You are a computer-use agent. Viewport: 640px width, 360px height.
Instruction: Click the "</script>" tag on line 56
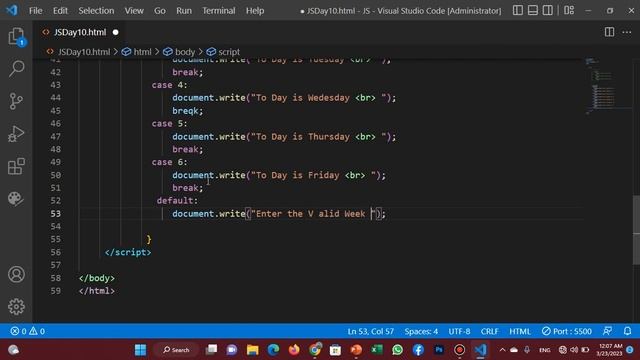click(128, 252)
